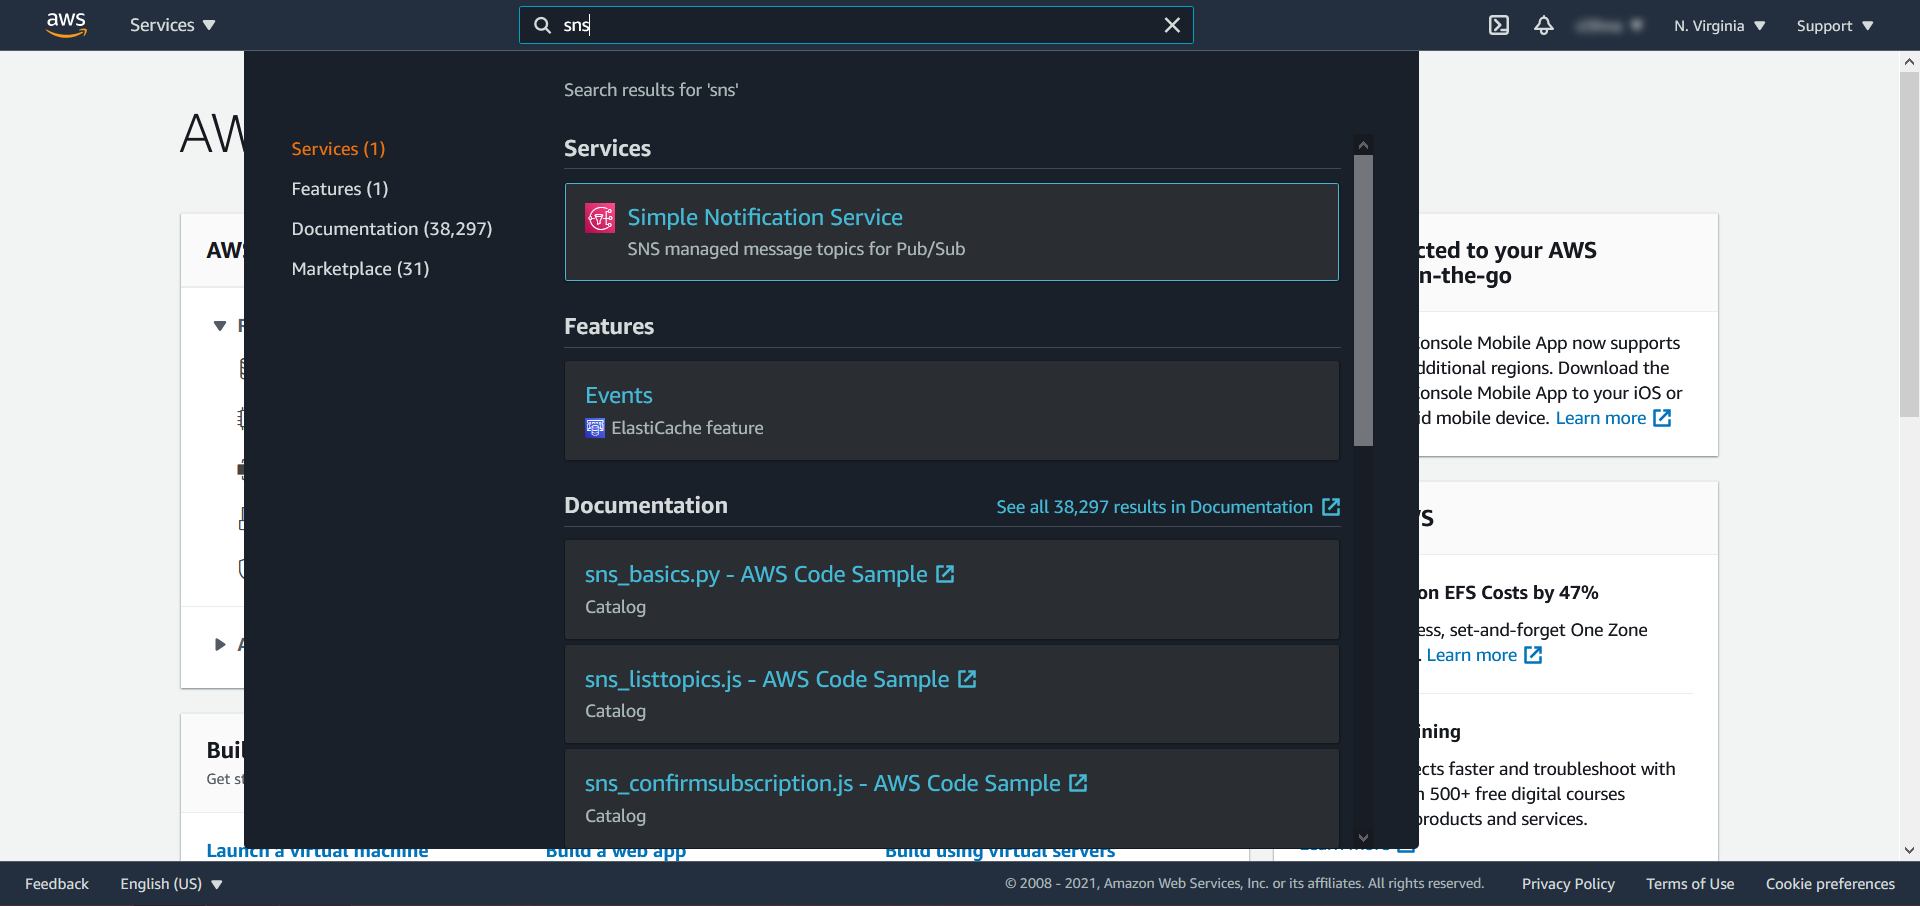This screenshot has width=1920, height=906.
Task: Click the search results scrollbar thumb
Action: point(1363,300)
